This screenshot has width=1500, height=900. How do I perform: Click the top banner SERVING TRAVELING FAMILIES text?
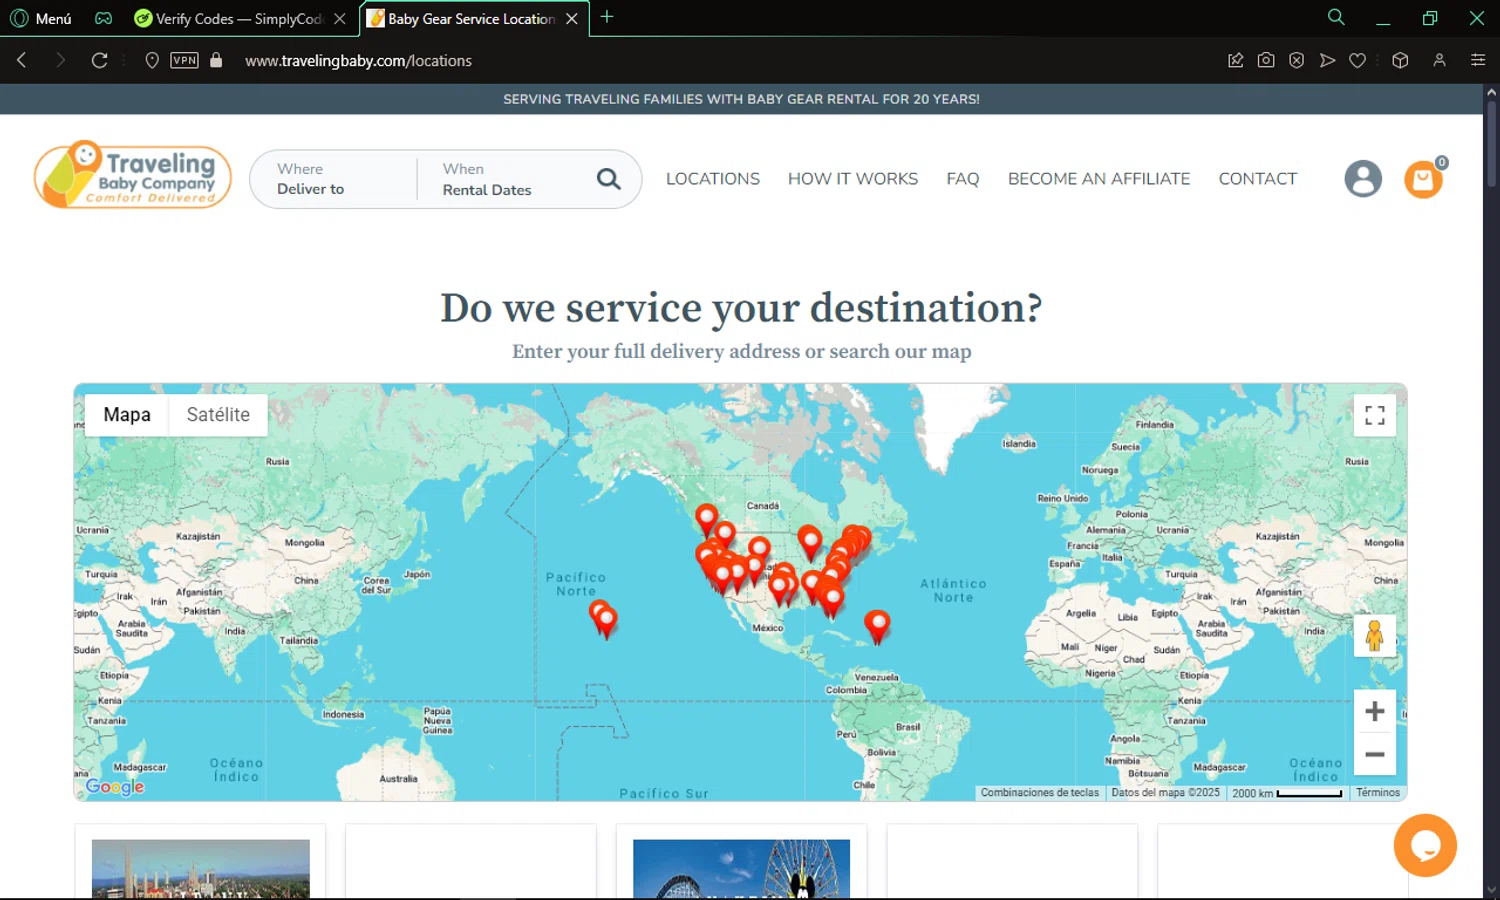tap(741, 99)
